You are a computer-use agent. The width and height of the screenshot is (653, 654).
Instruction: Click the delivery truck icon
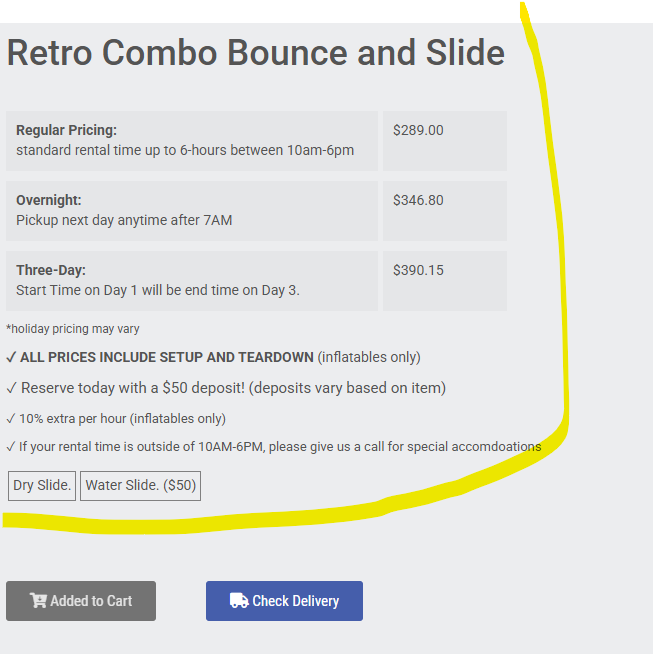239,601
